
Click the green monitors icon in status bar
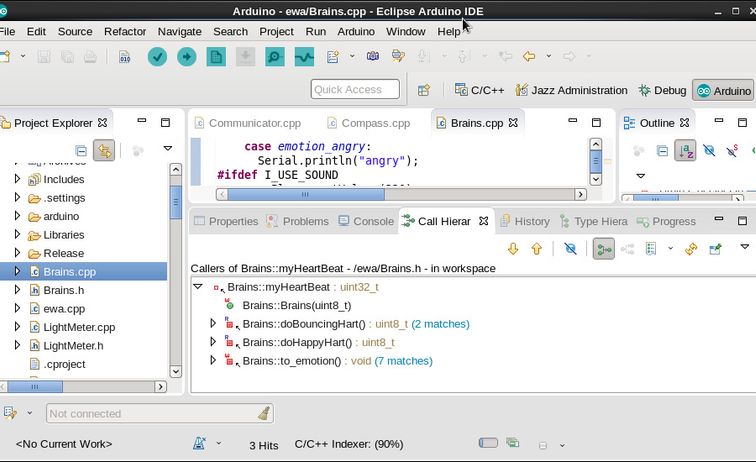tap(513, 442)
